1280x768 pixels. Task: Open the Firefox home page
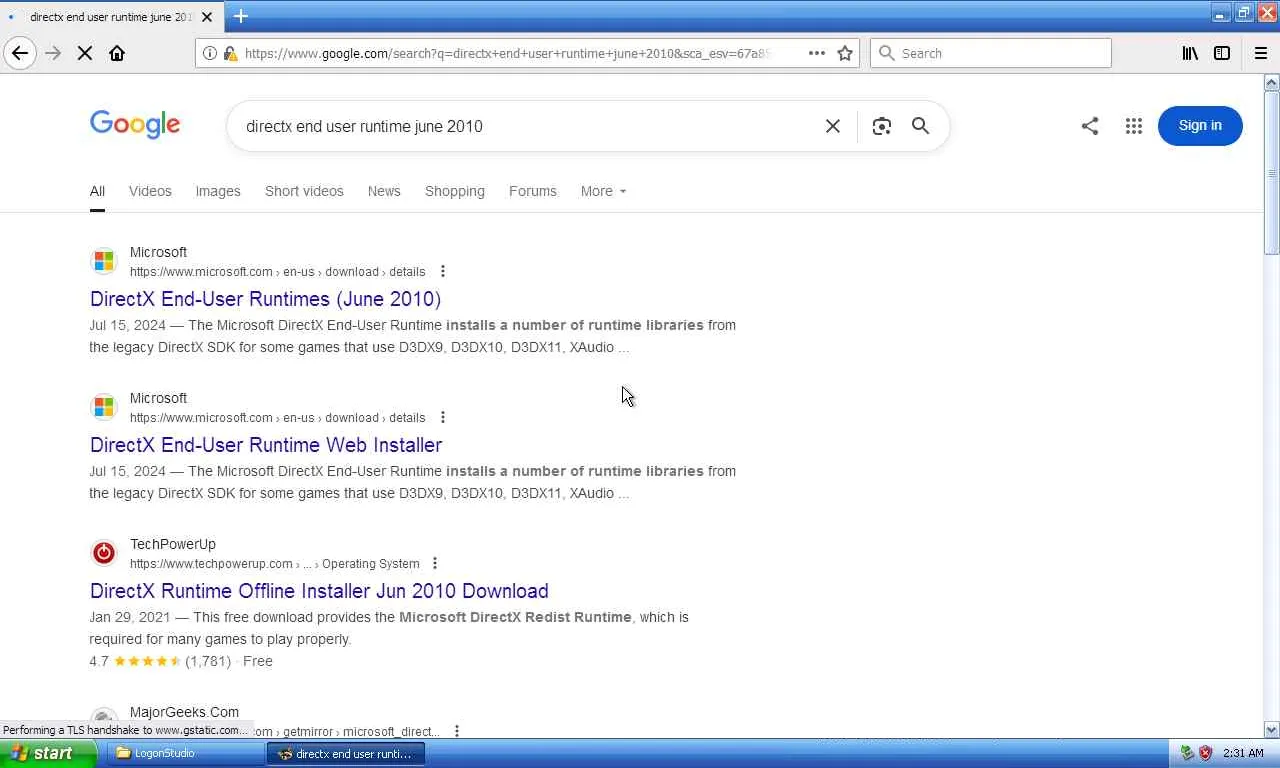pyautogui.click(x=117, y=53)
